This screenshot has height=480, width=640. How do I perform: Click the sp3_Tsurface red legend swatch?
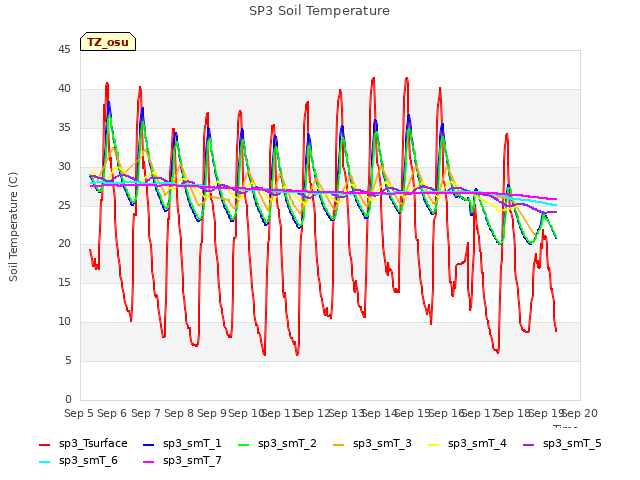point(44,444)
